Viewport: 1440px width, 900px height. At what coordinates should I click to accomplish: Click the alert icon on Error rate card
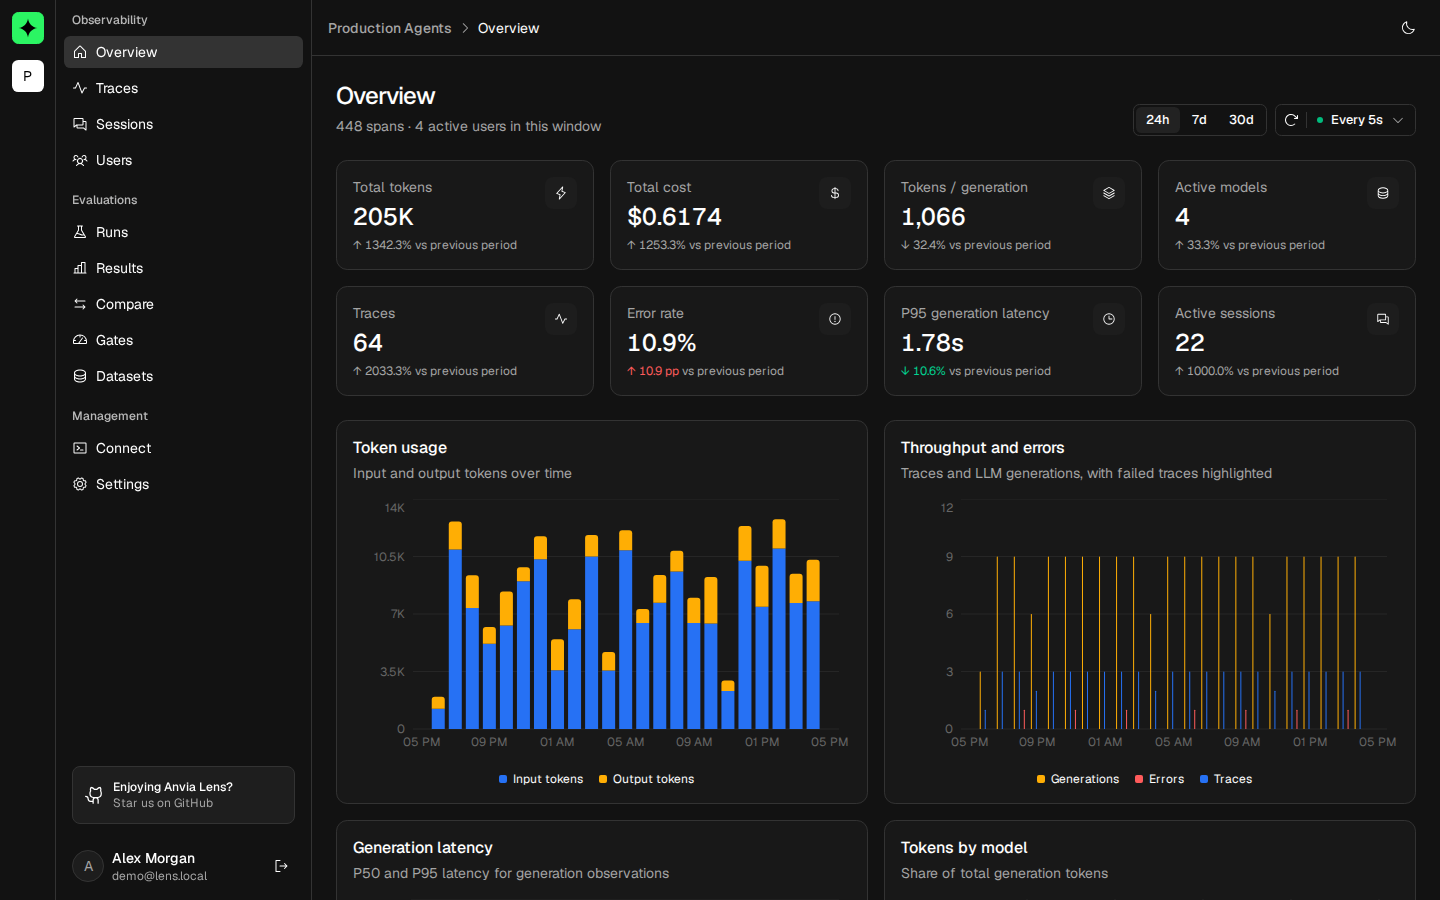(x=835, y=319)
